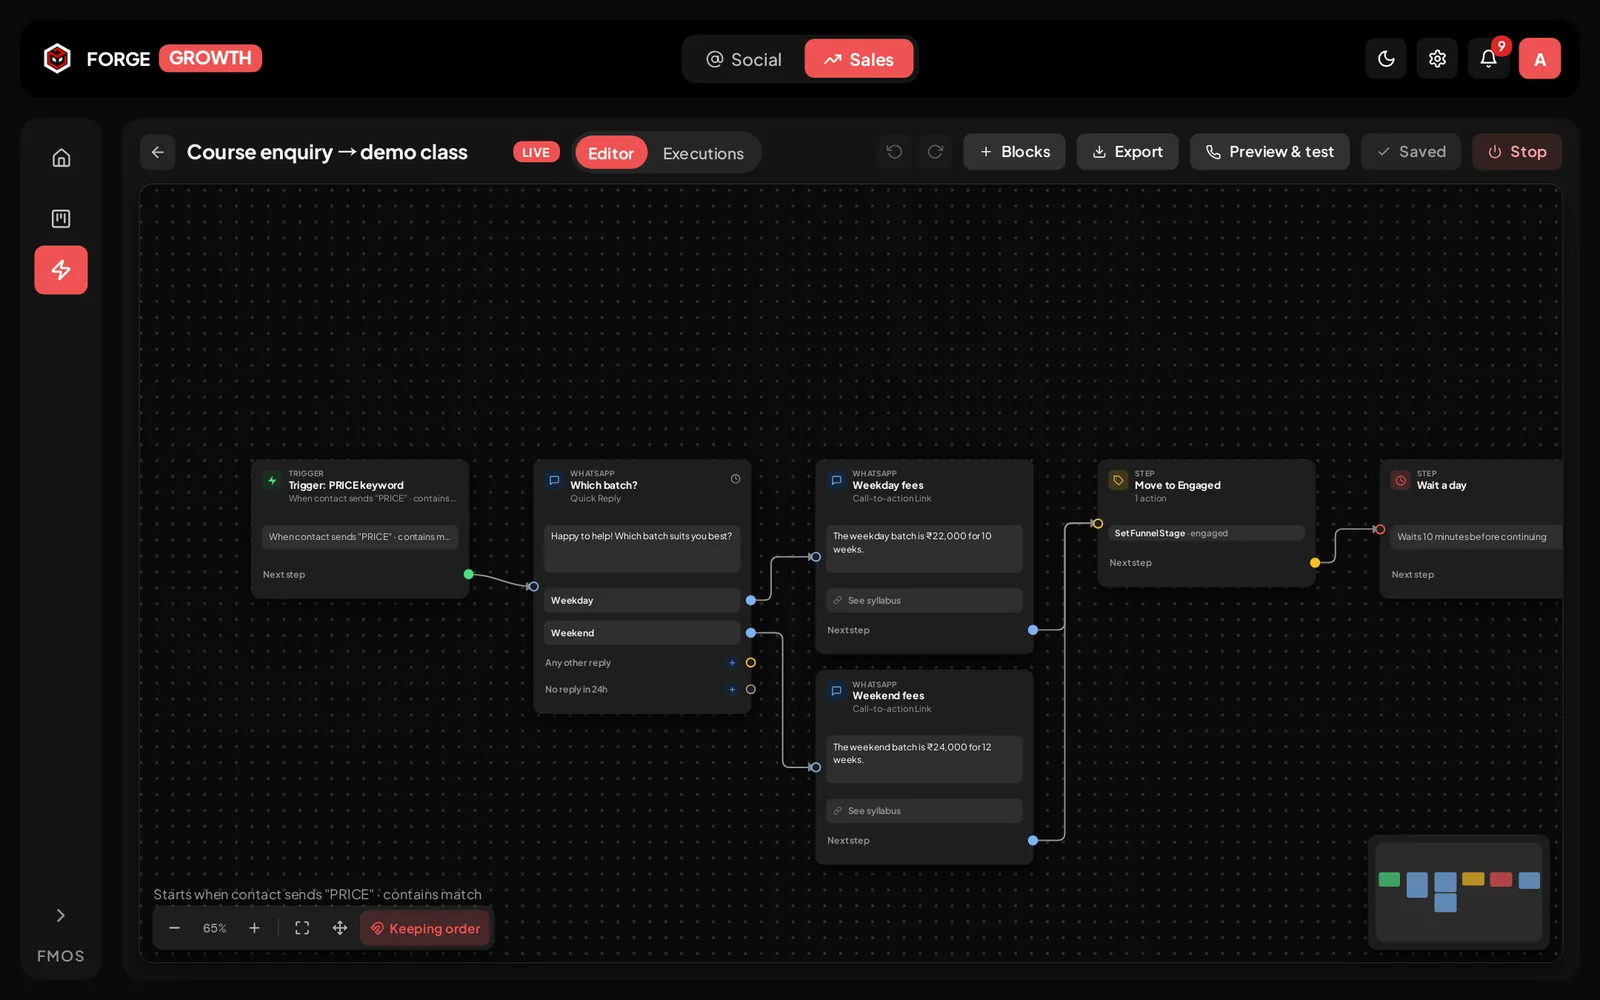Open board icon in sidebar
This screenshot has height=1000, width=1600.
point(61,218)
